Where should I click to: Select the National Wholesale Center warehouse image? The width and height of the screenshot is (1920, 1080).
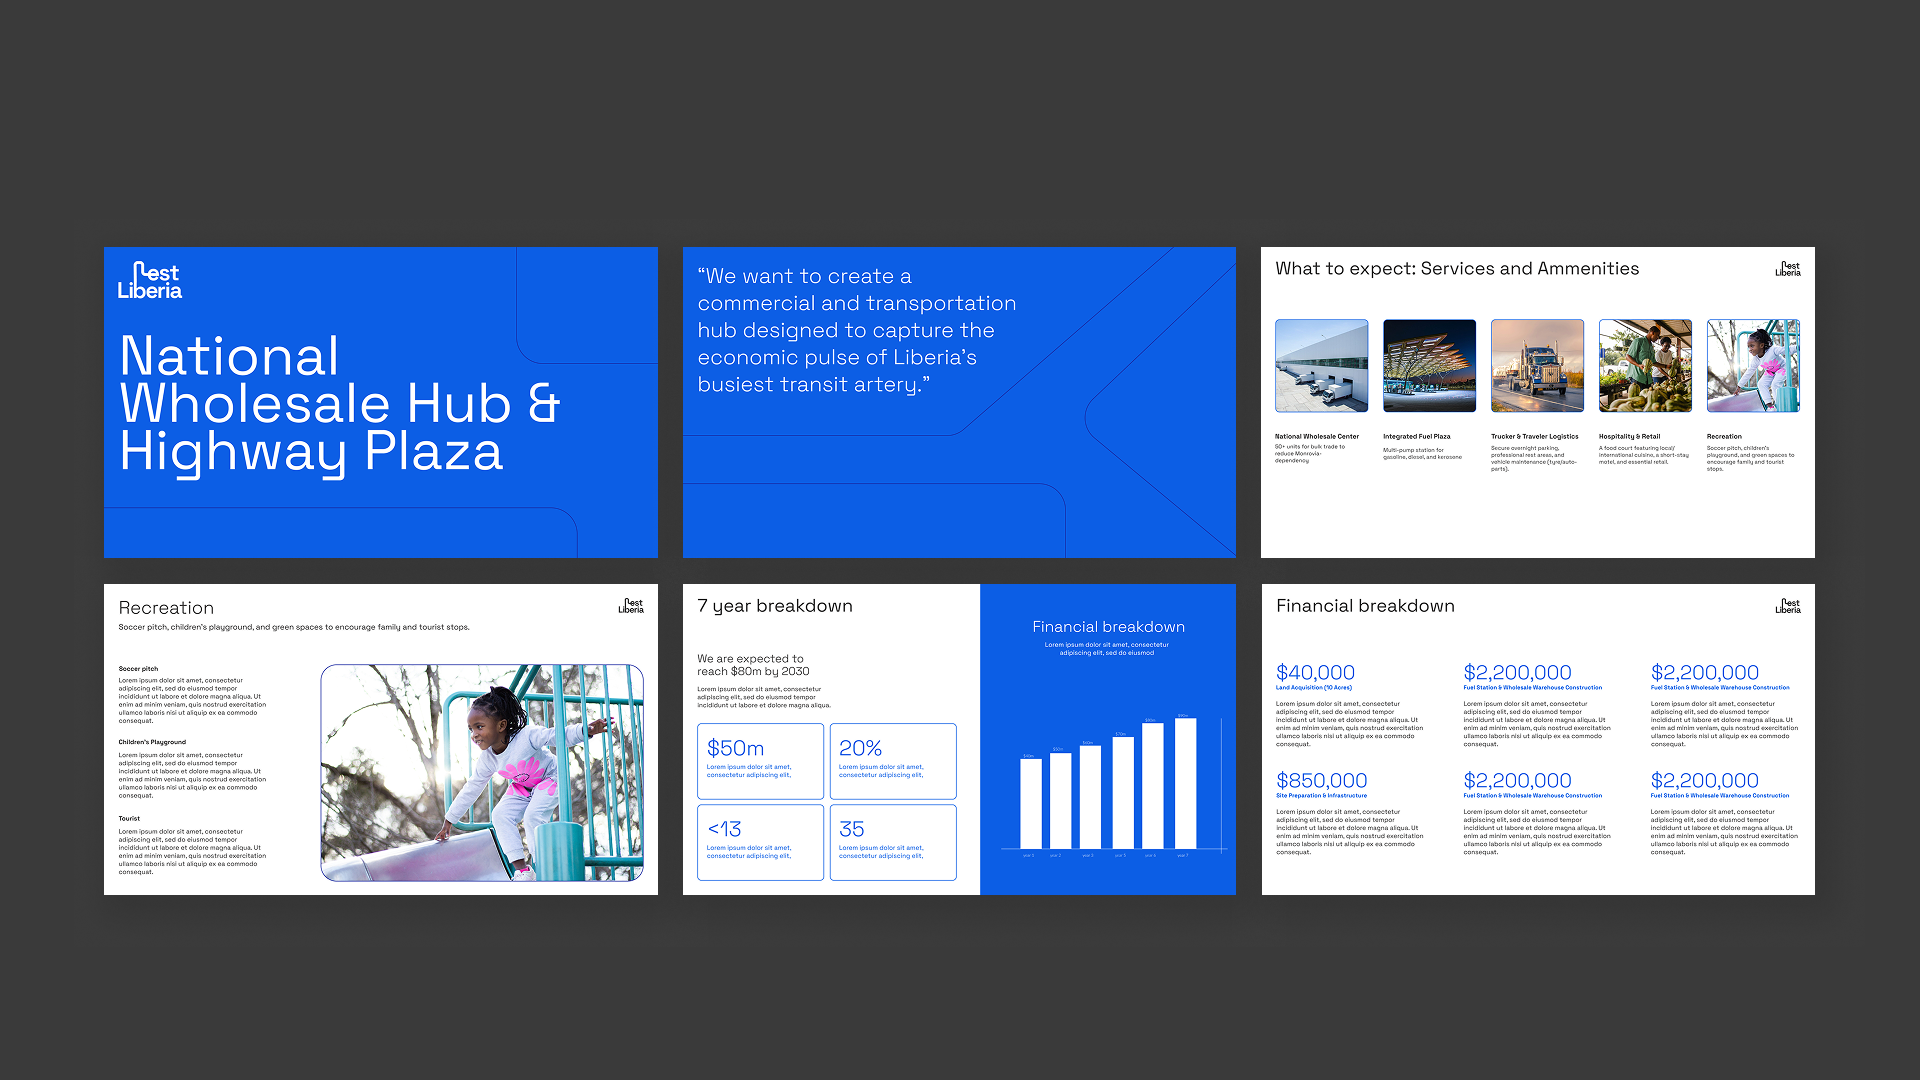point(1321,366)
